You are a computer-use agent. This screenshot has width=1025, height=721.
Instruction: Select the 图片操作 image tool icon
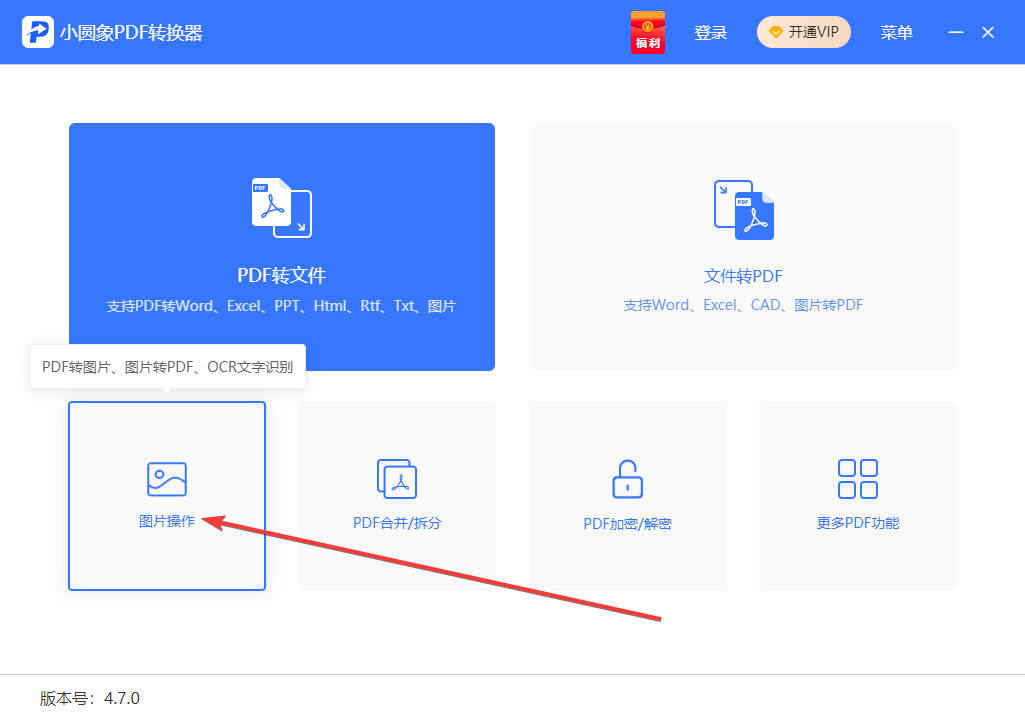(x=166, y=479)
